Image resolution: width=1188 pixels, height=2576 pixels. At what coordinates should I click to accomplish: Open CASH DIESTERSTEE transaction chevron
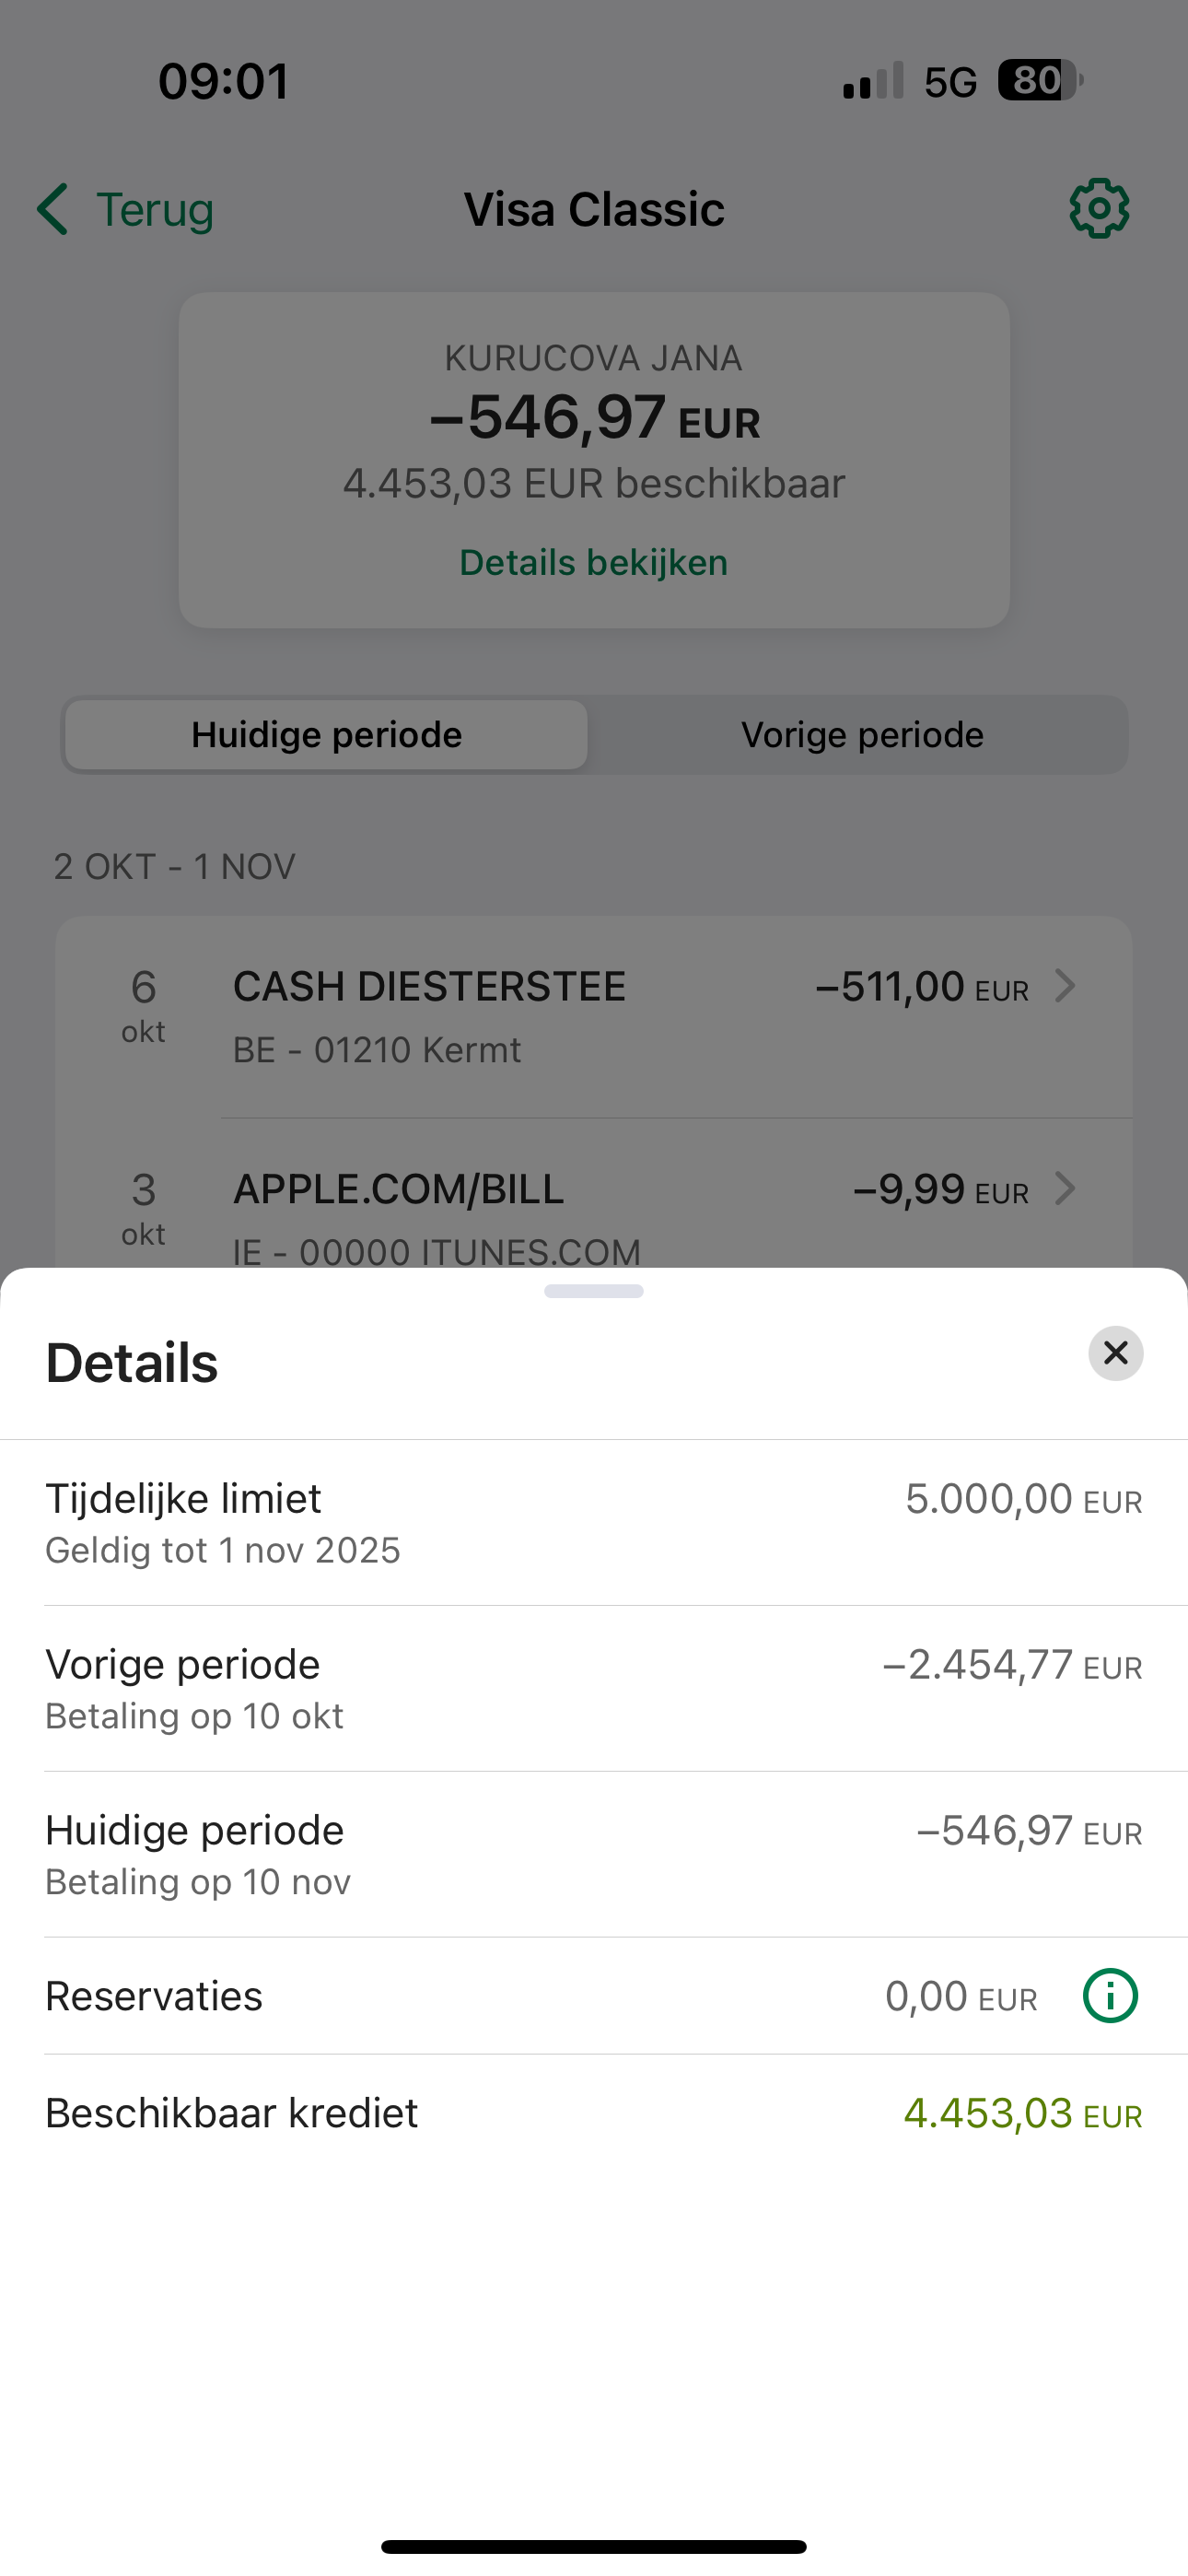coord(1066,987)
